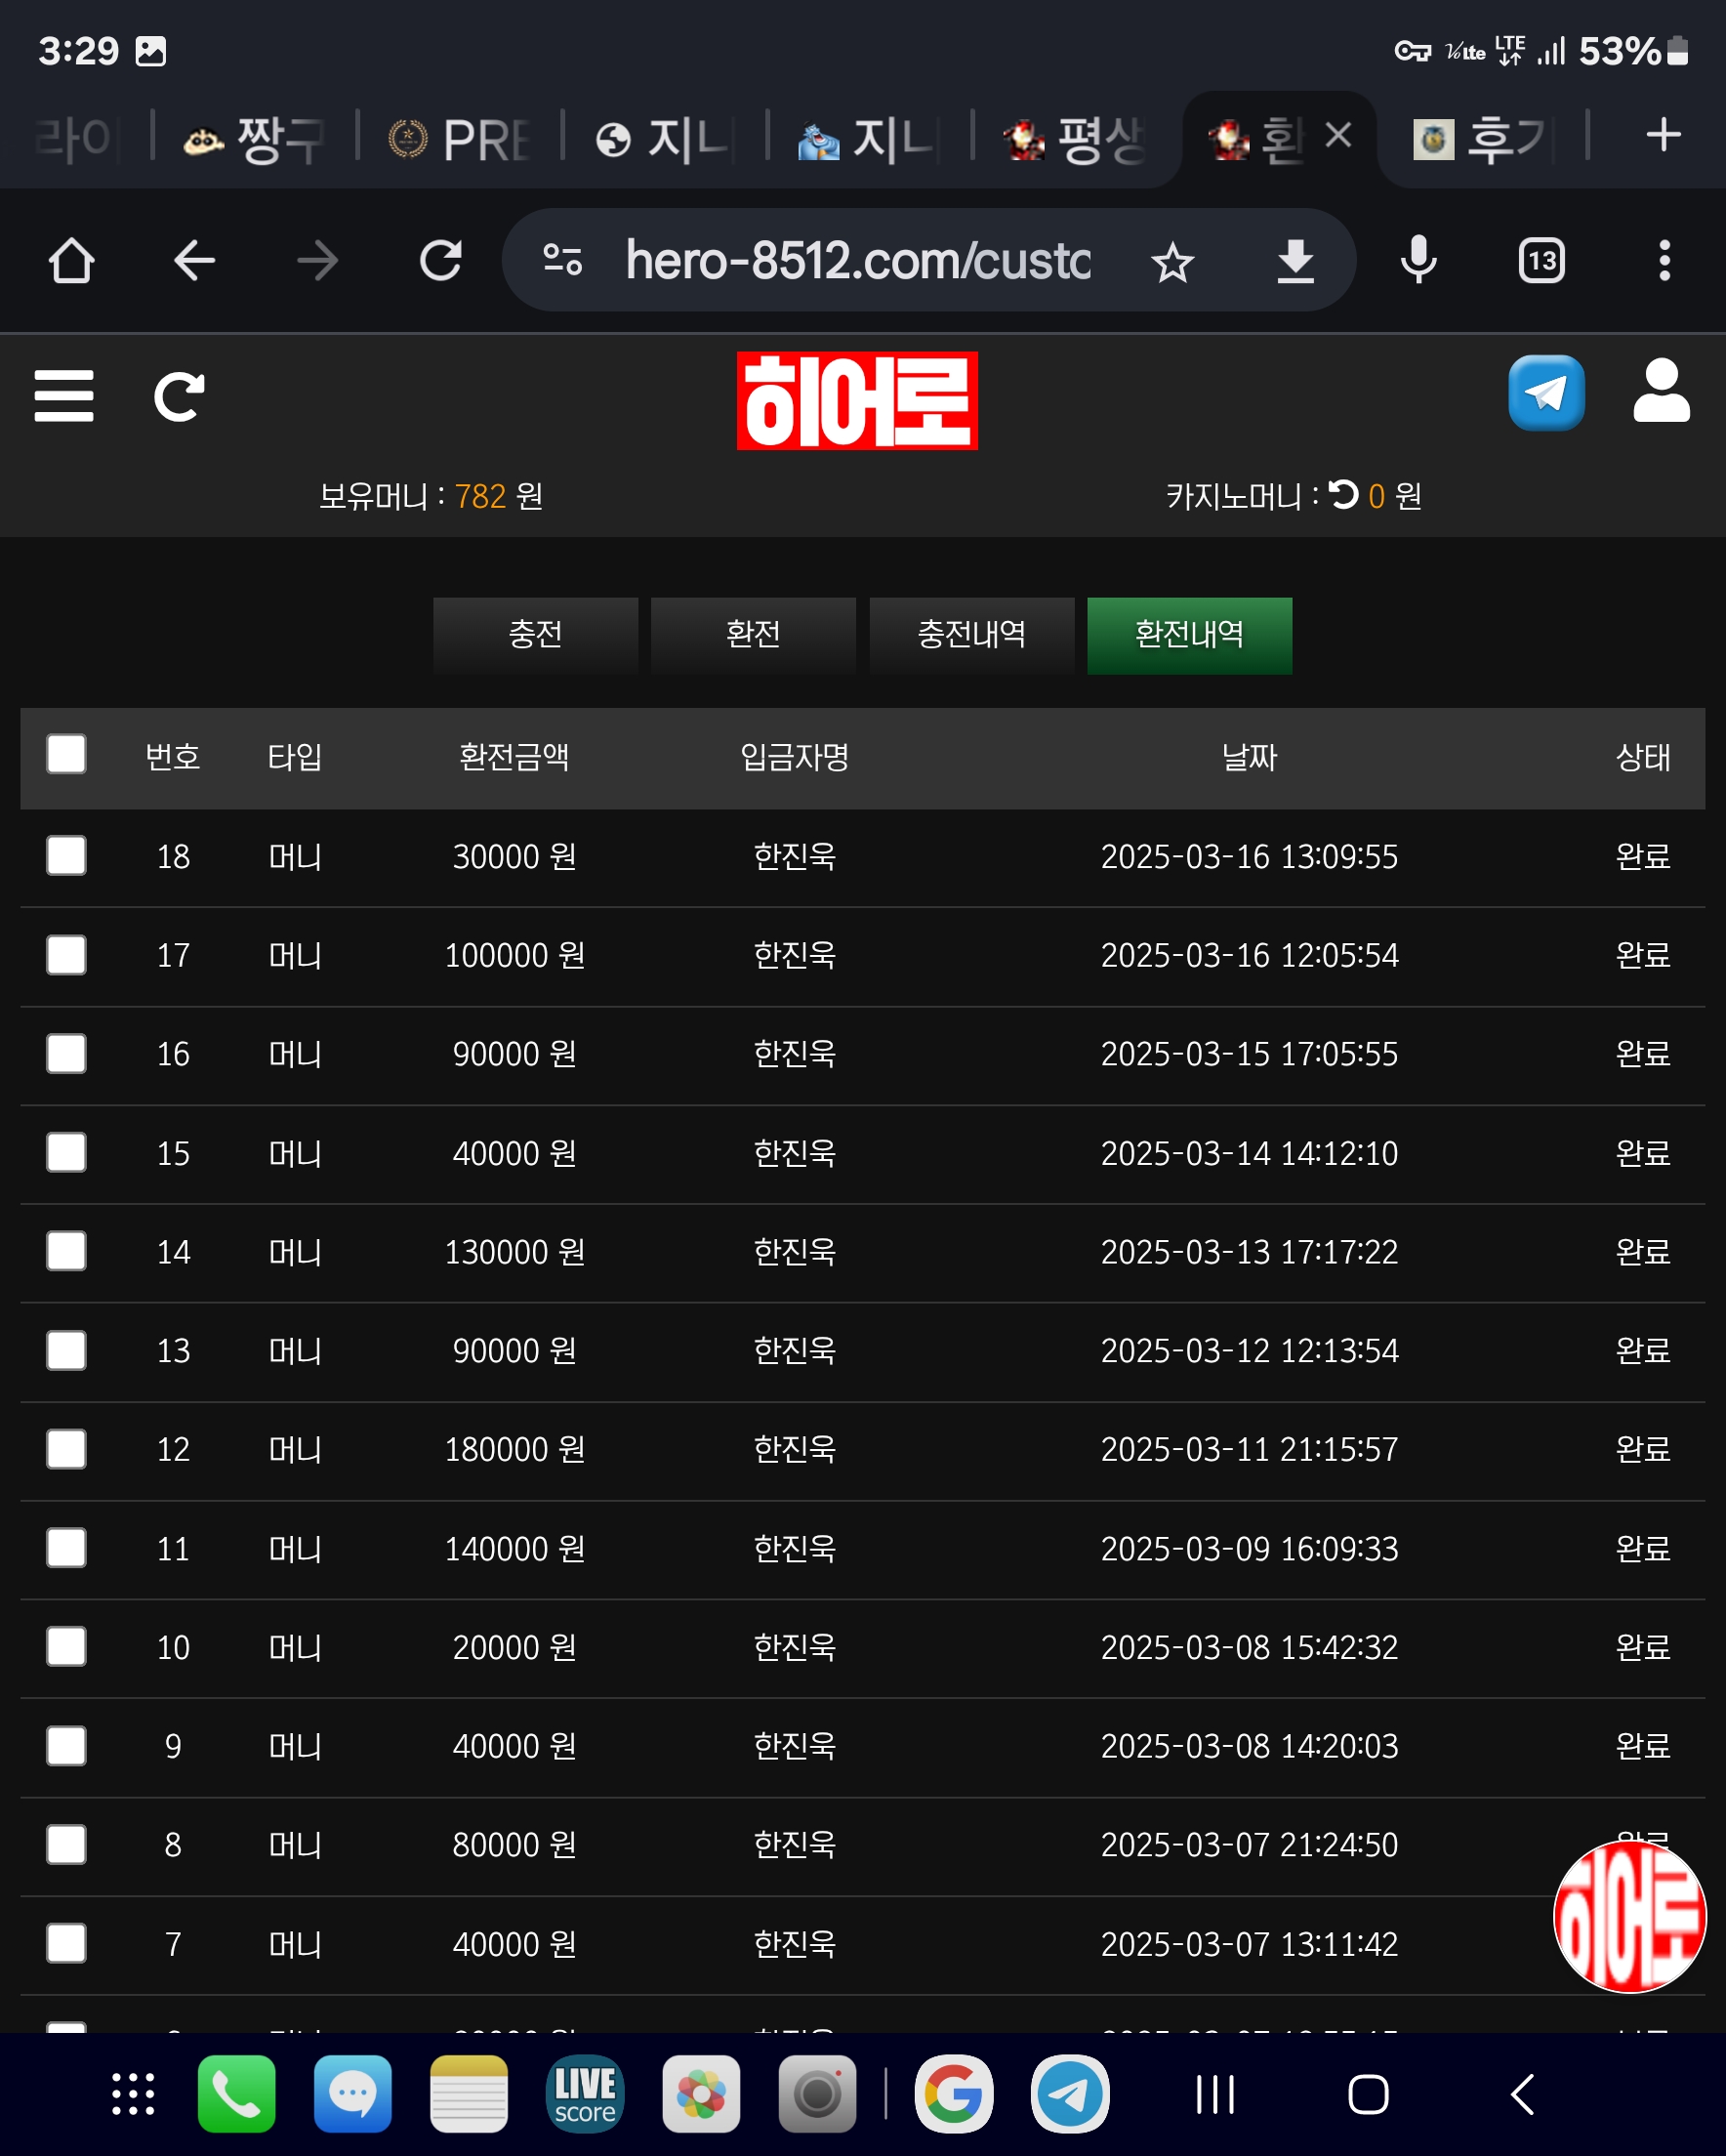Open the user profile icon
The width and height of the screenshot is (1726, 2156).
point(1660,391)
